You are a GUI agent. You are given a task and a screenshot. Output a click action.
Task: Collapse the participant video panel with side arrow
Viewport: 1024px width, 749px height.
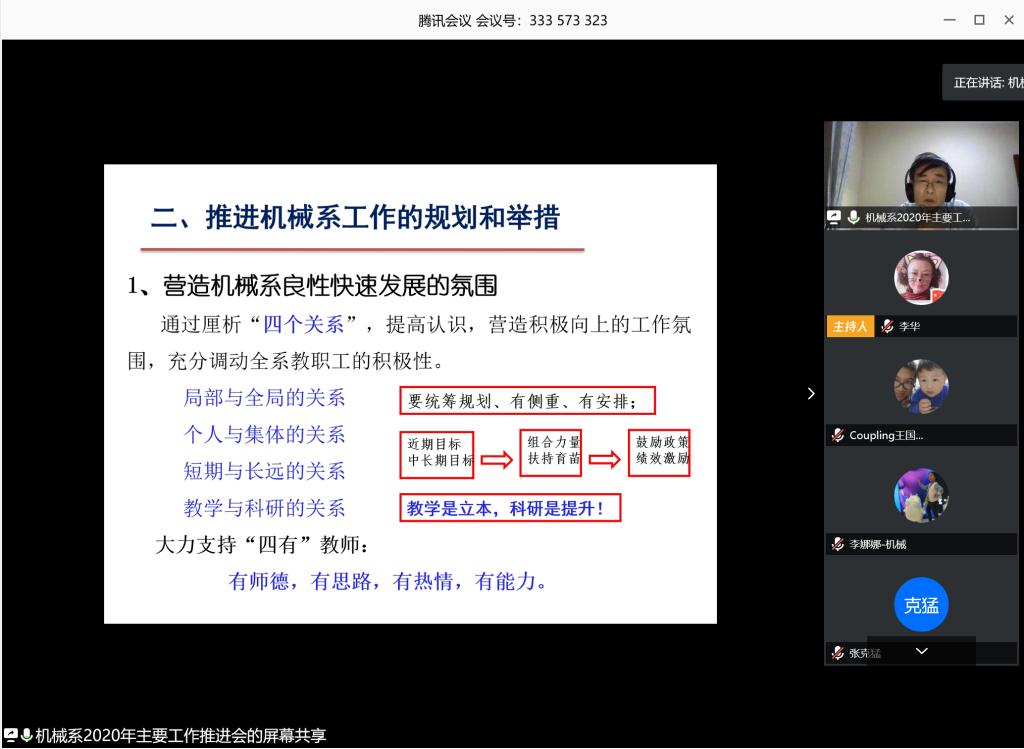pyautogui.click(x=811, y=394)
